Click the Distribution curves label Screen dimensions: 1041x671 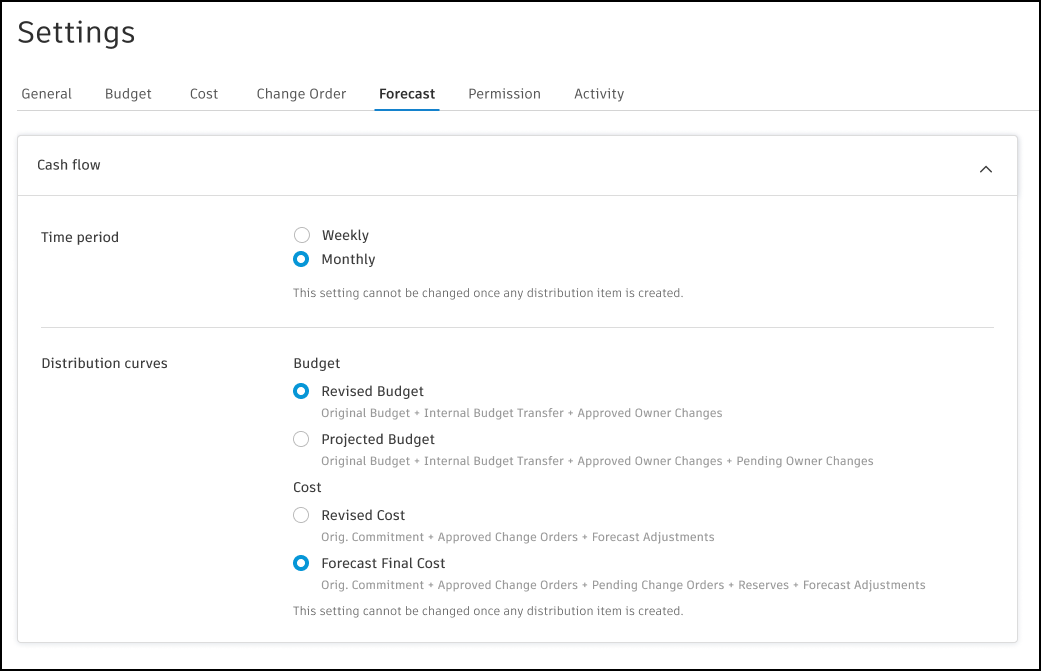(104, 363)
